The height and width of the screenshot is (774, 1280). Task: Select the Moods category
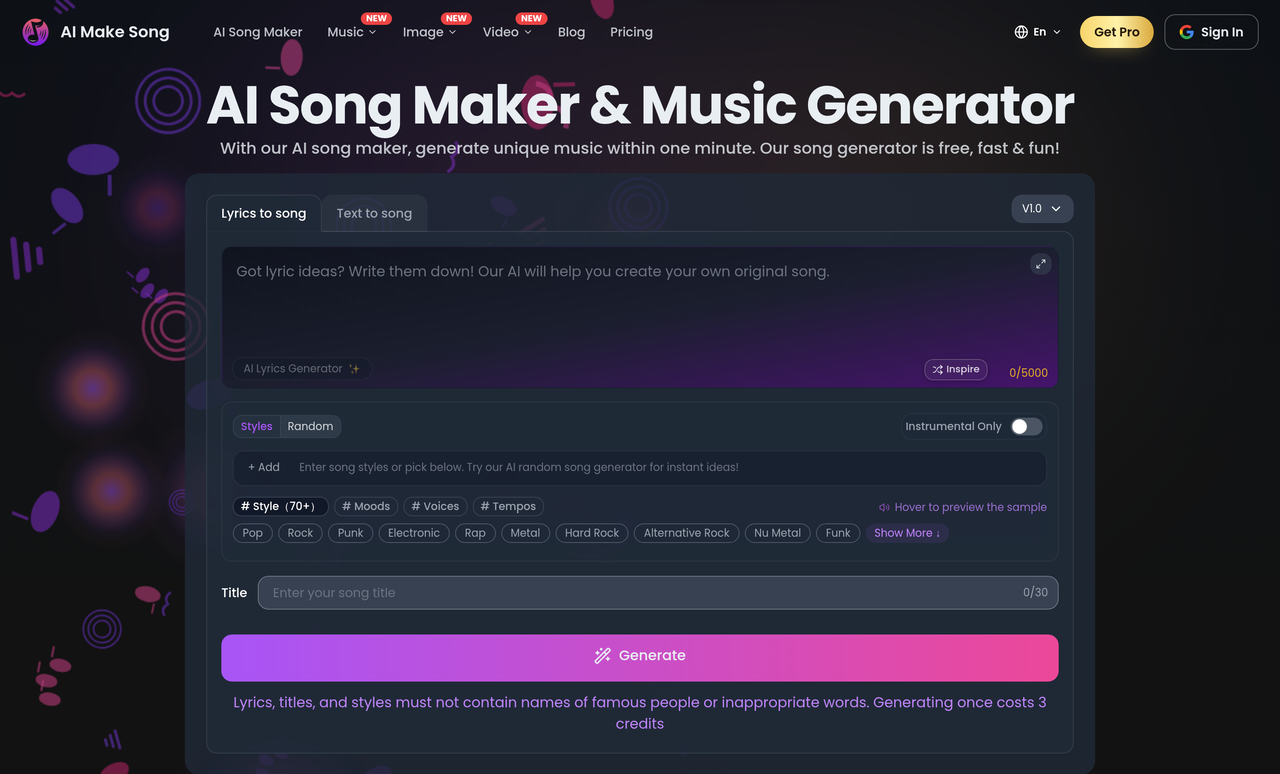[x=366, y=506]
